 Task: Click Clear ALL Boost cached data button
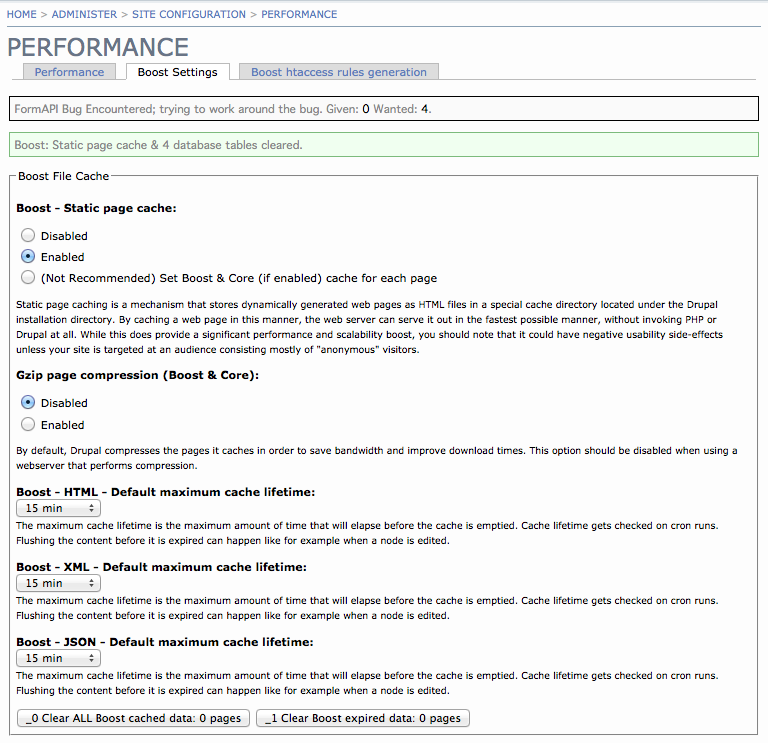[x=134, y=718]
